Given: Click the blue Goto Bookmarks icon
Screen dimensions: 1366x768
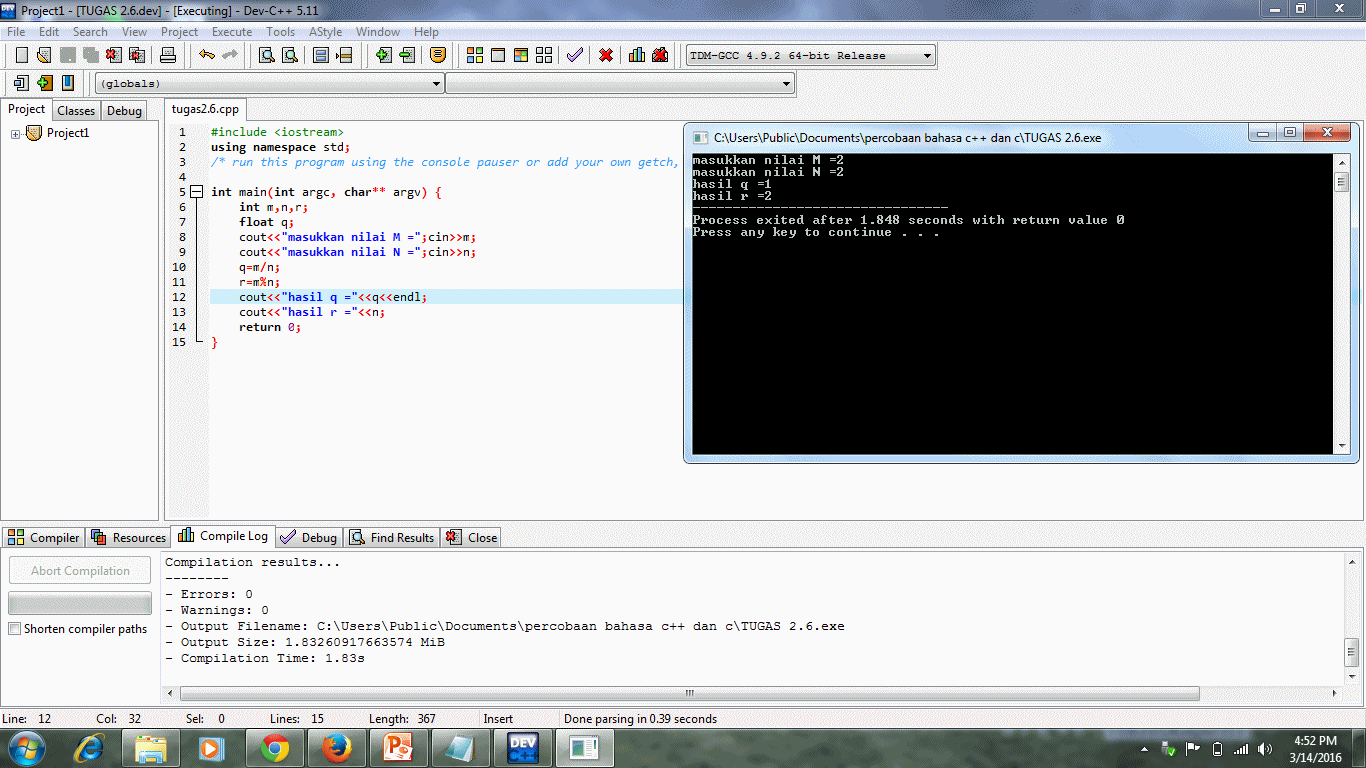Looking at the screenshot, I should 67,83.
